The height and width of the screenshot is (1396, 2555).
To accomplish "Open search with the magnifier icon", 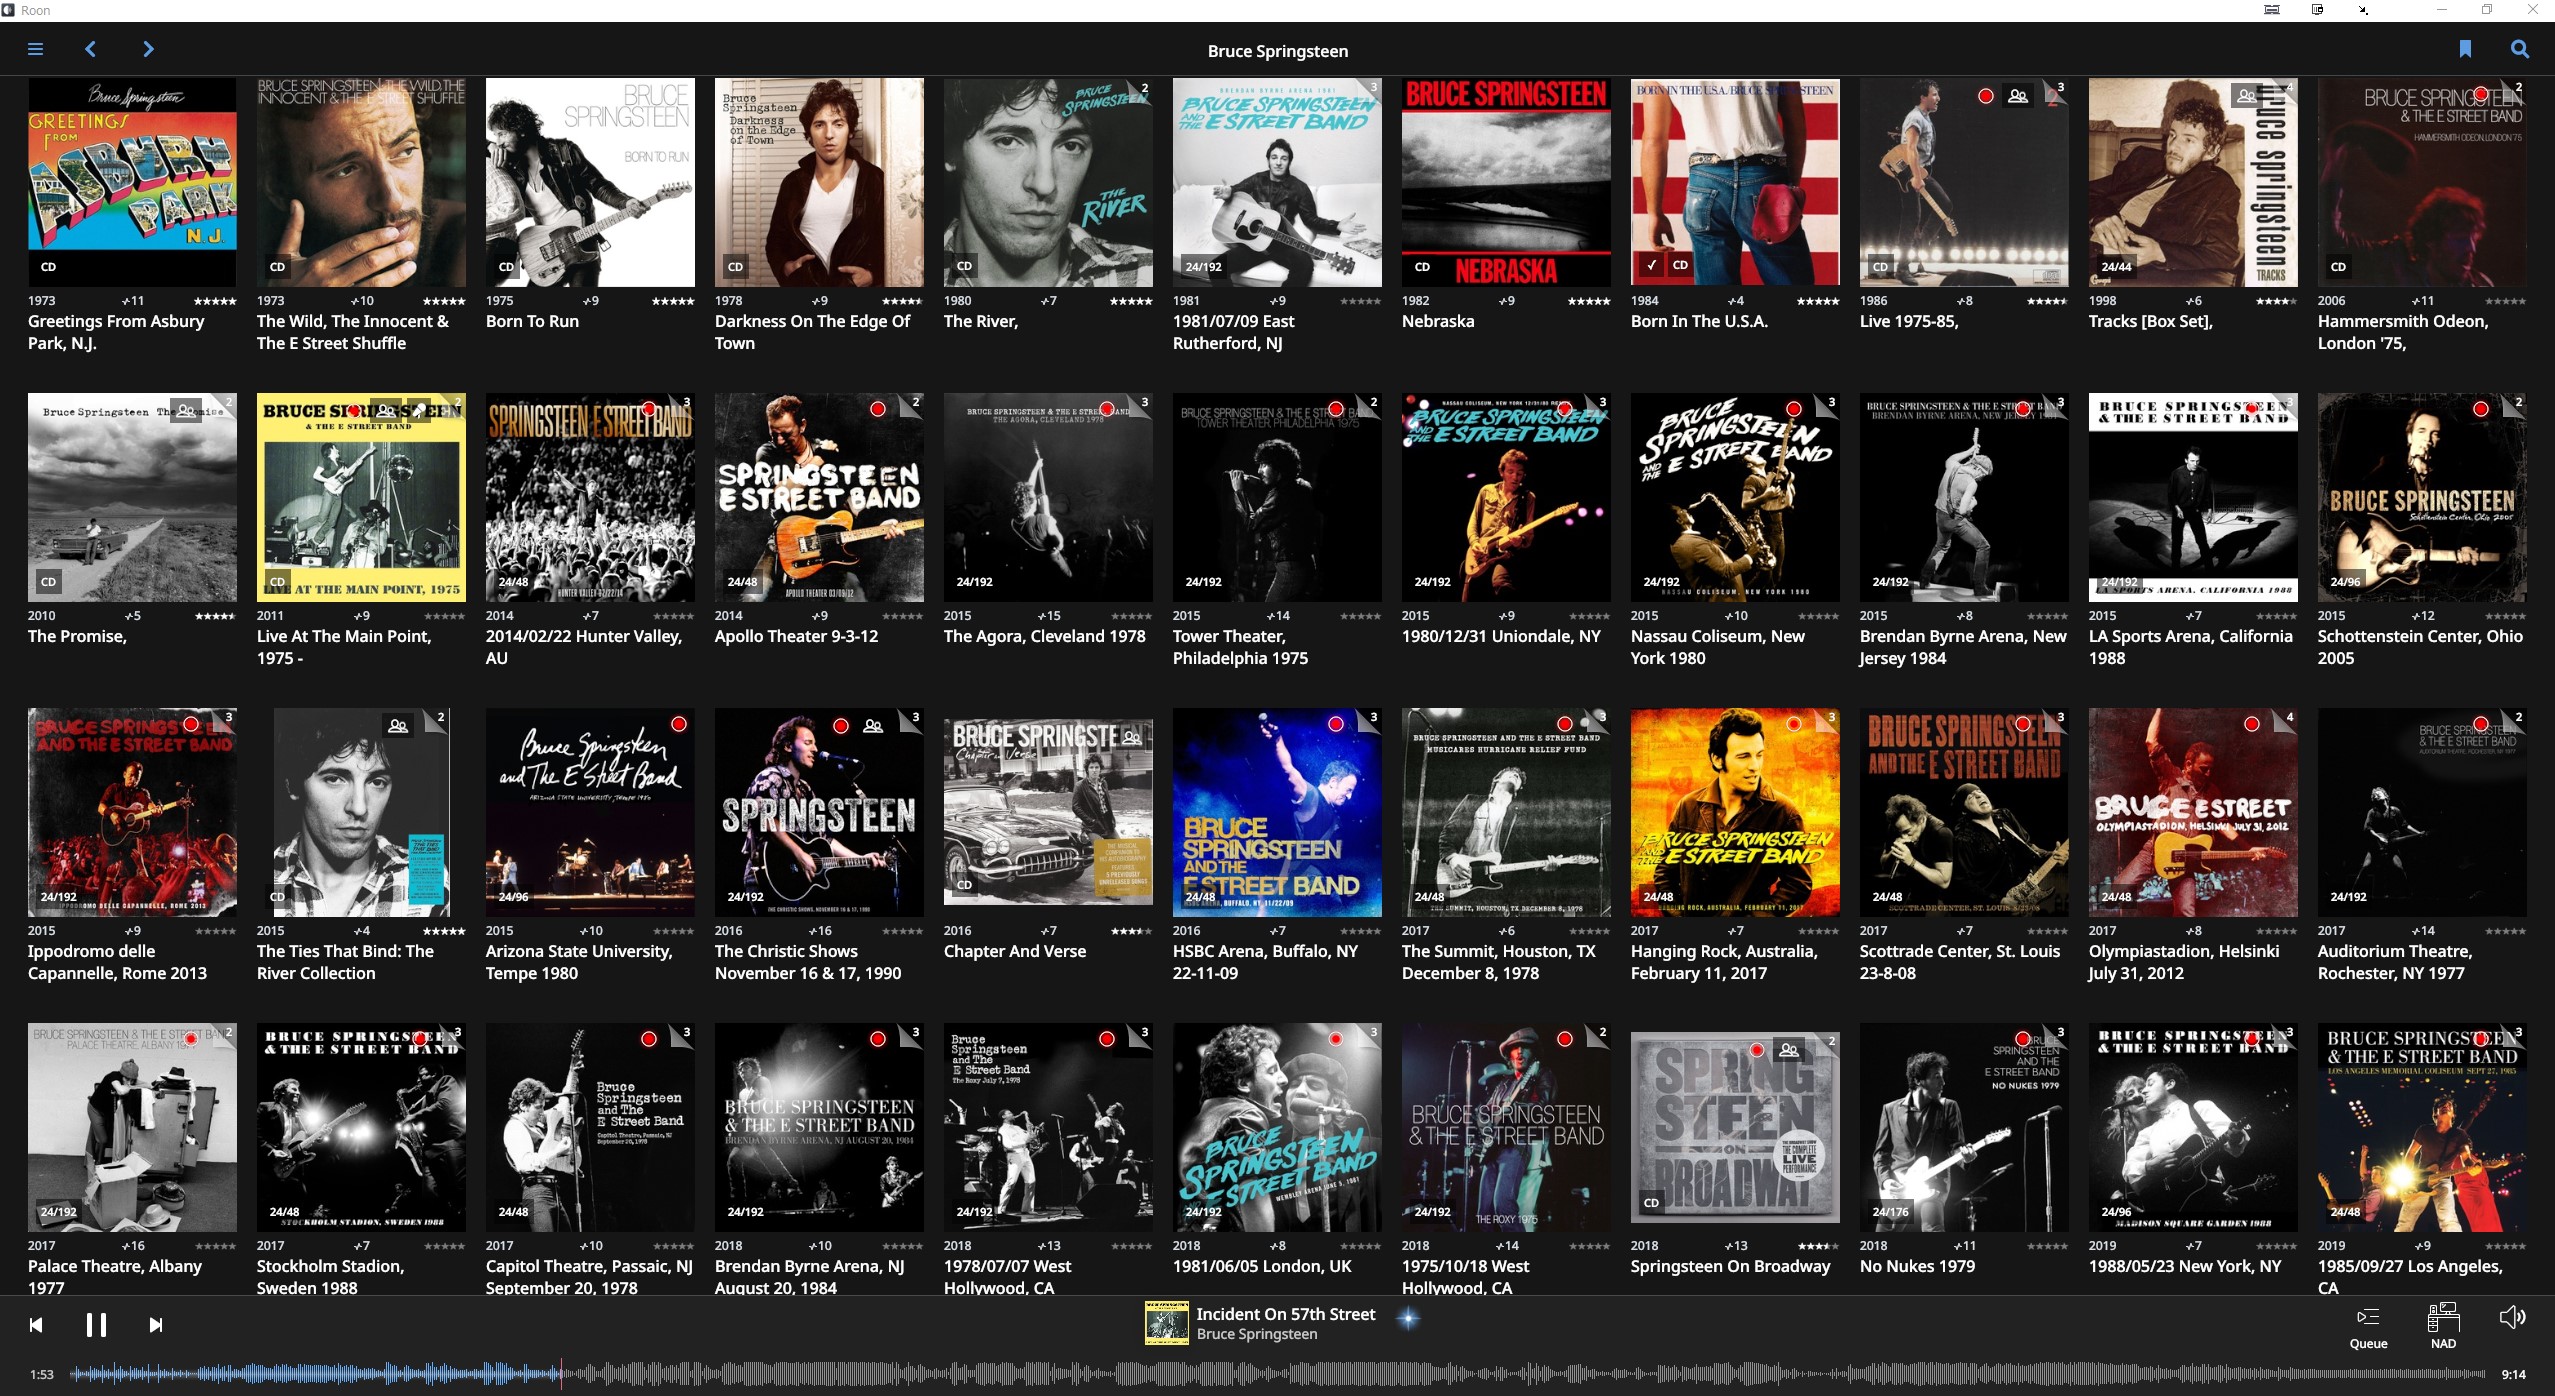I will coord(2520,49).
